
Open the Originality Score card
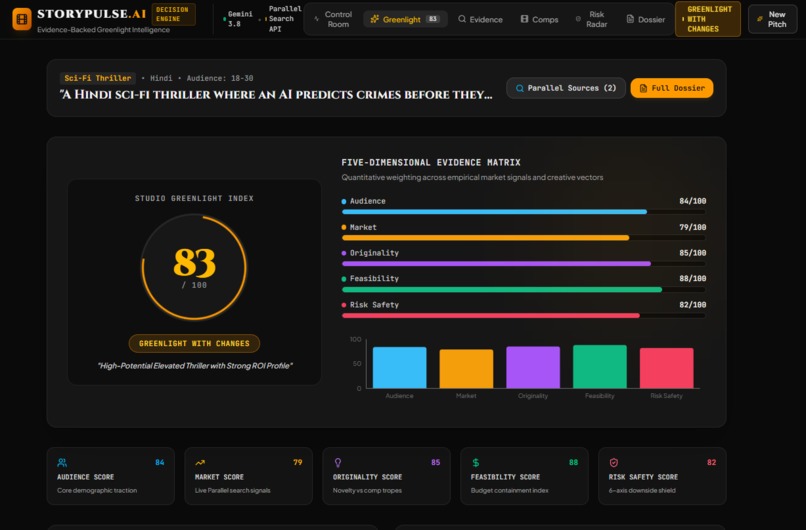387,476
